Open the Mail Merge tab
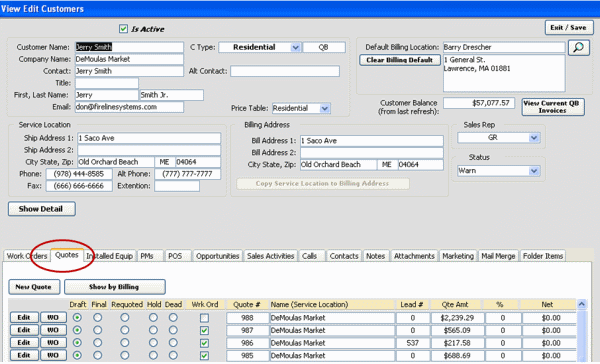The image size is (600, 364). pos(498,256)
